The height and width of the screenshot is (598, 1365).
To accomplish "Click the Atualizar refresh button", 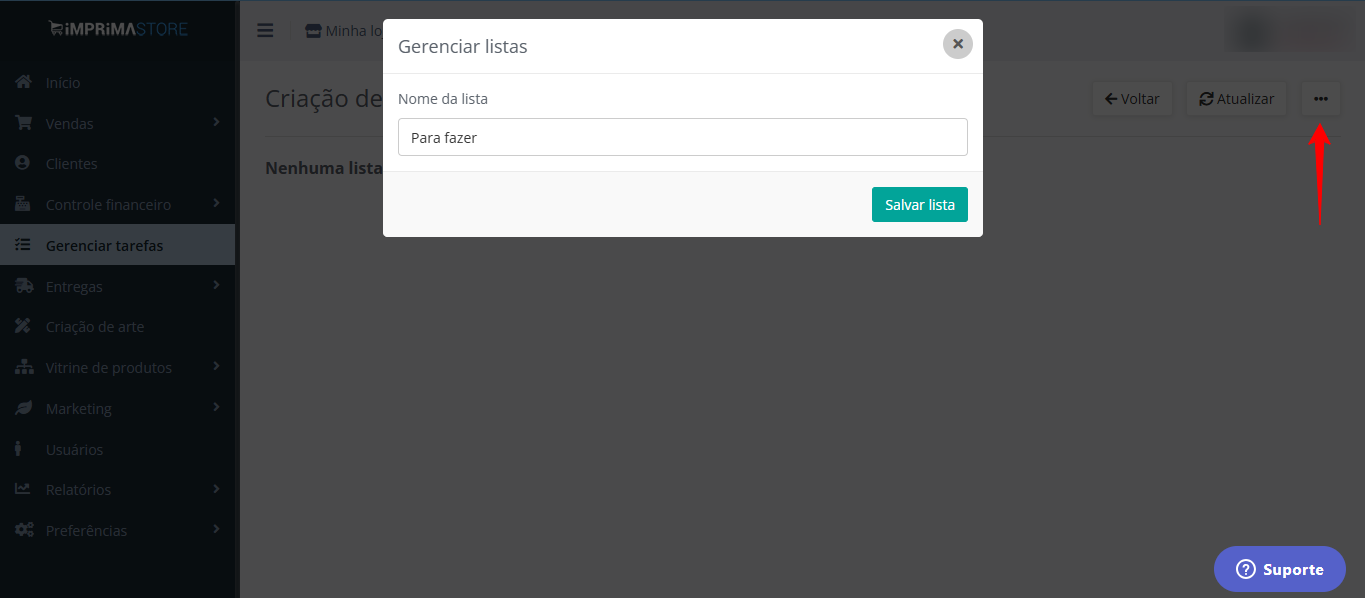I will [x=1237, y=99].
